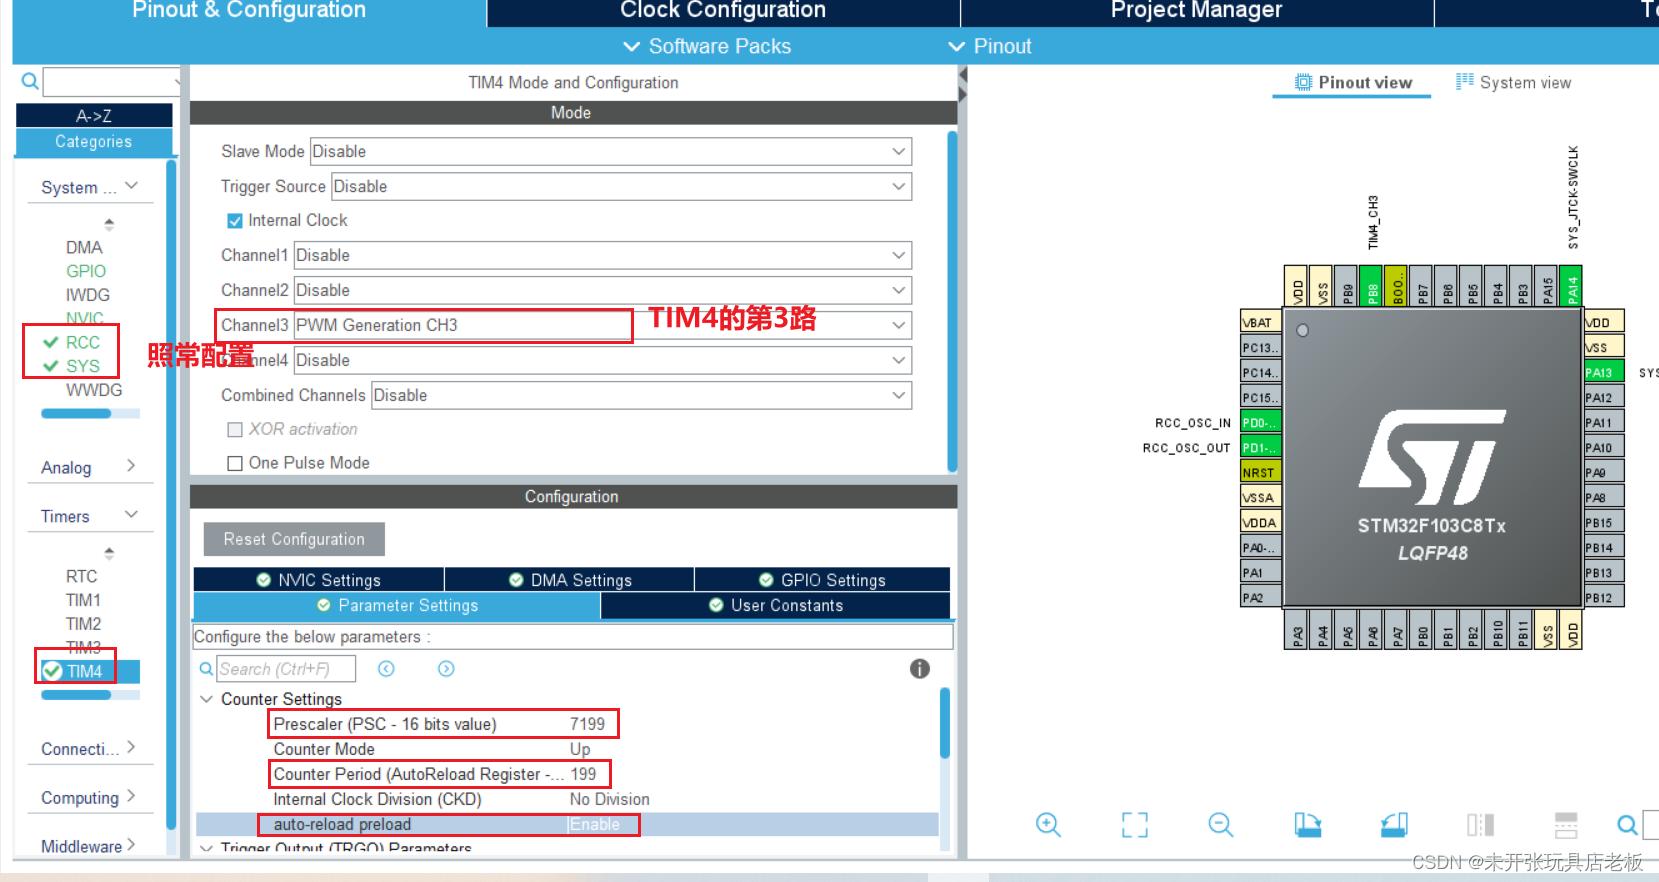
Task: Flip the chip view vertically
Action: pos(1566,824)
